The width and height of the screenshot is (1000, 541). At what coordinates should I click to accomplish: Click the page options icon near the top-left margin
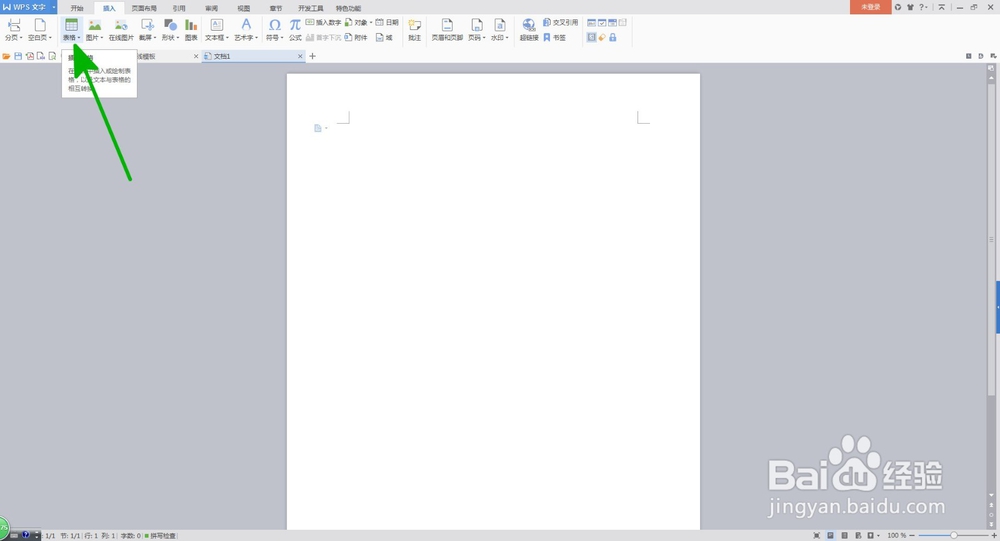tap(318, 128)
